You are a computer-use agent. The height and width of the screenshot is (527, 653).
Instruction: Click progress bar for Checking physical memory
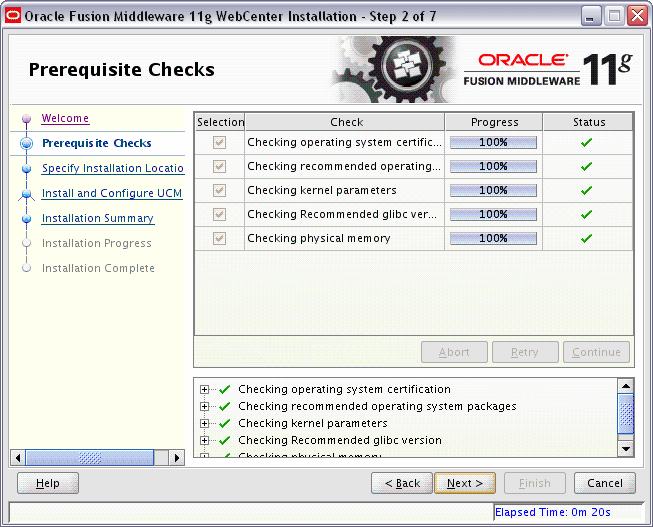[493, 238]
